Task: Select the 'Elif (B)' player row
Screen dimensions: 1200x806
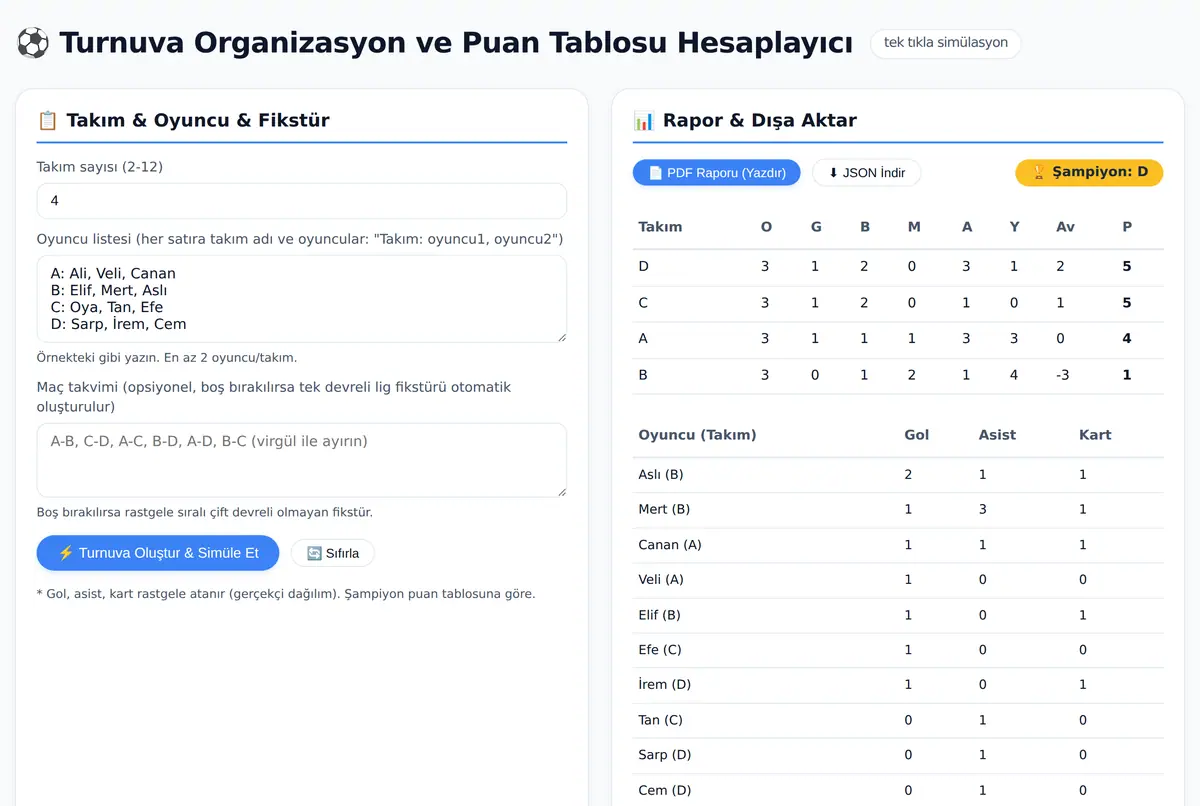Action: click(898, 615)
